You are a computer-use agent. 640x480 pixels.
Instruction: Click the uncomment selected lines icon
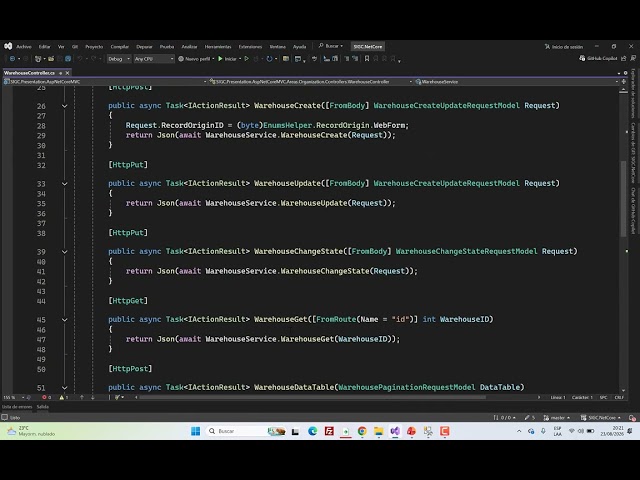pyautogui.click(x=355, y=59)
